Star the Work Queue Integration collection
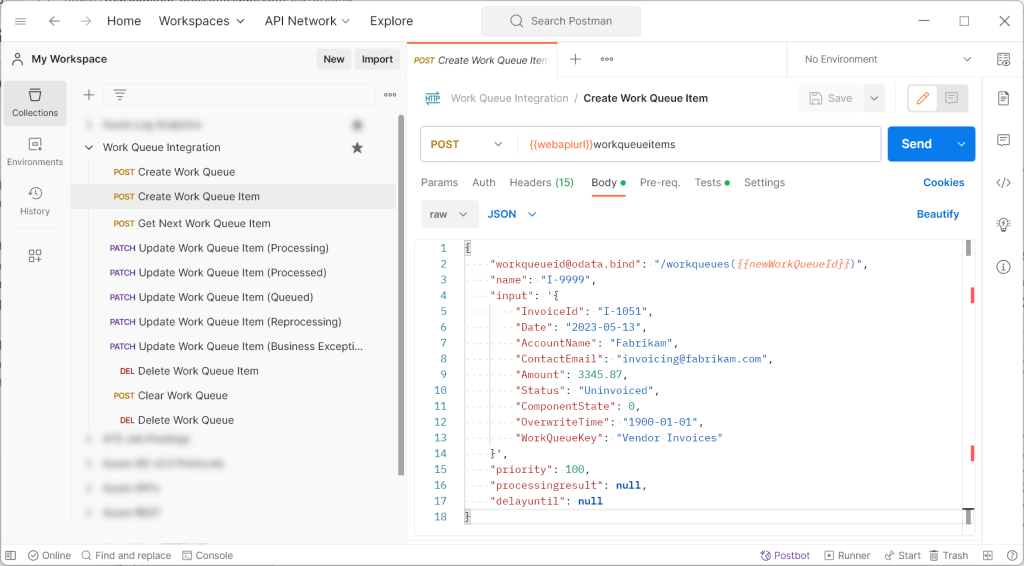Screen dimensions: 1024x566 [x=357, y=148]
